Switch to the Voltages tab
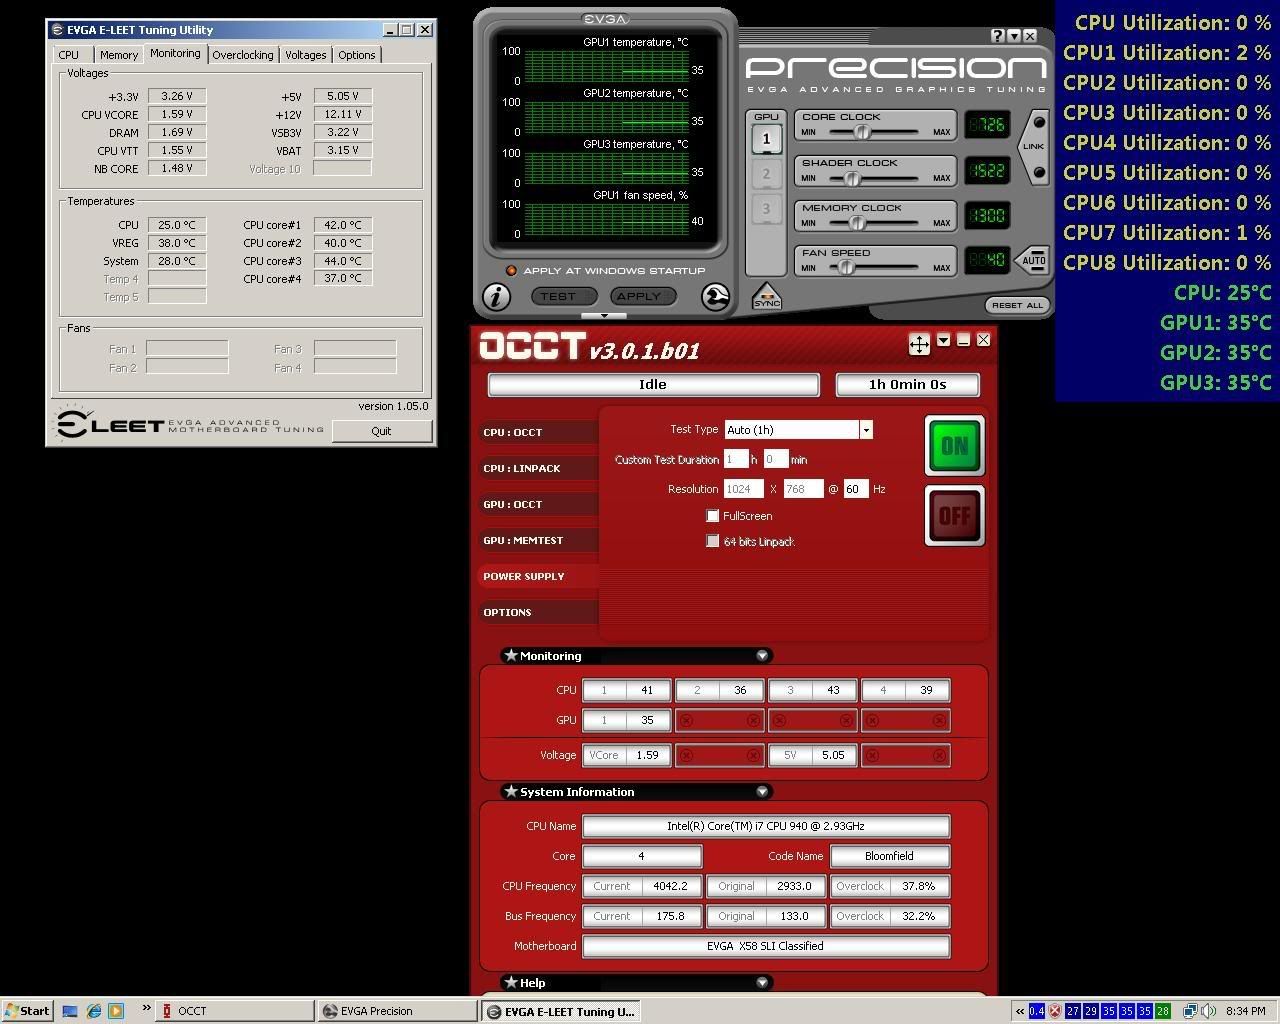 305,55
